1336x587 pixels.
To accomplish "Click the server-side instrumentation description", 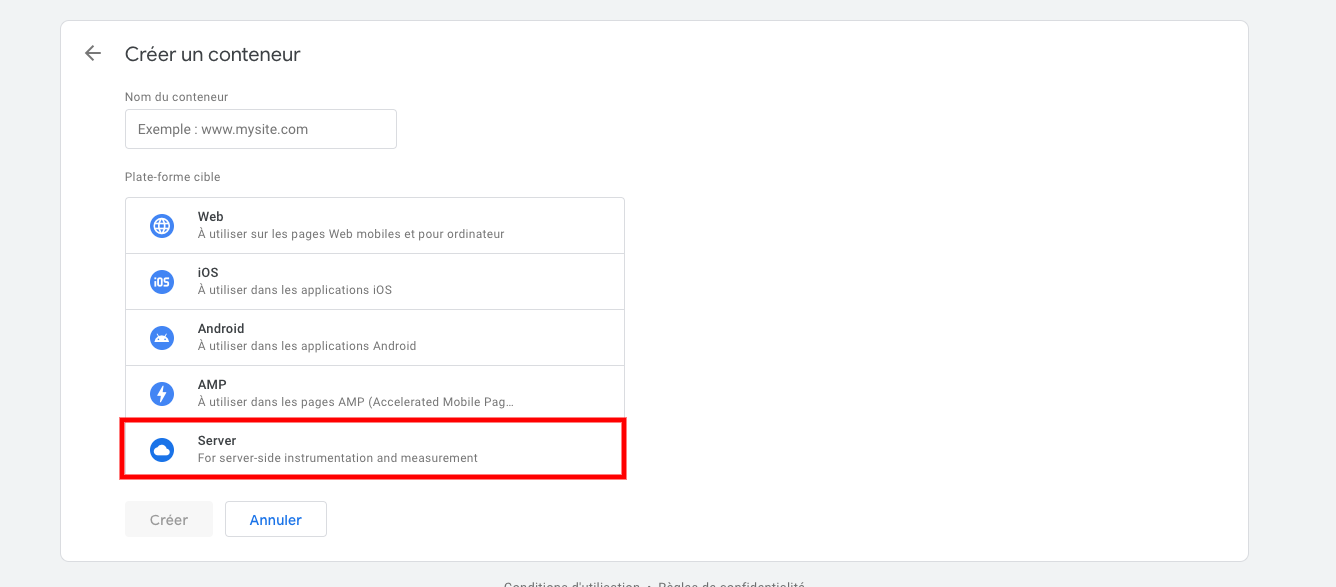I will tap(338, 458).
